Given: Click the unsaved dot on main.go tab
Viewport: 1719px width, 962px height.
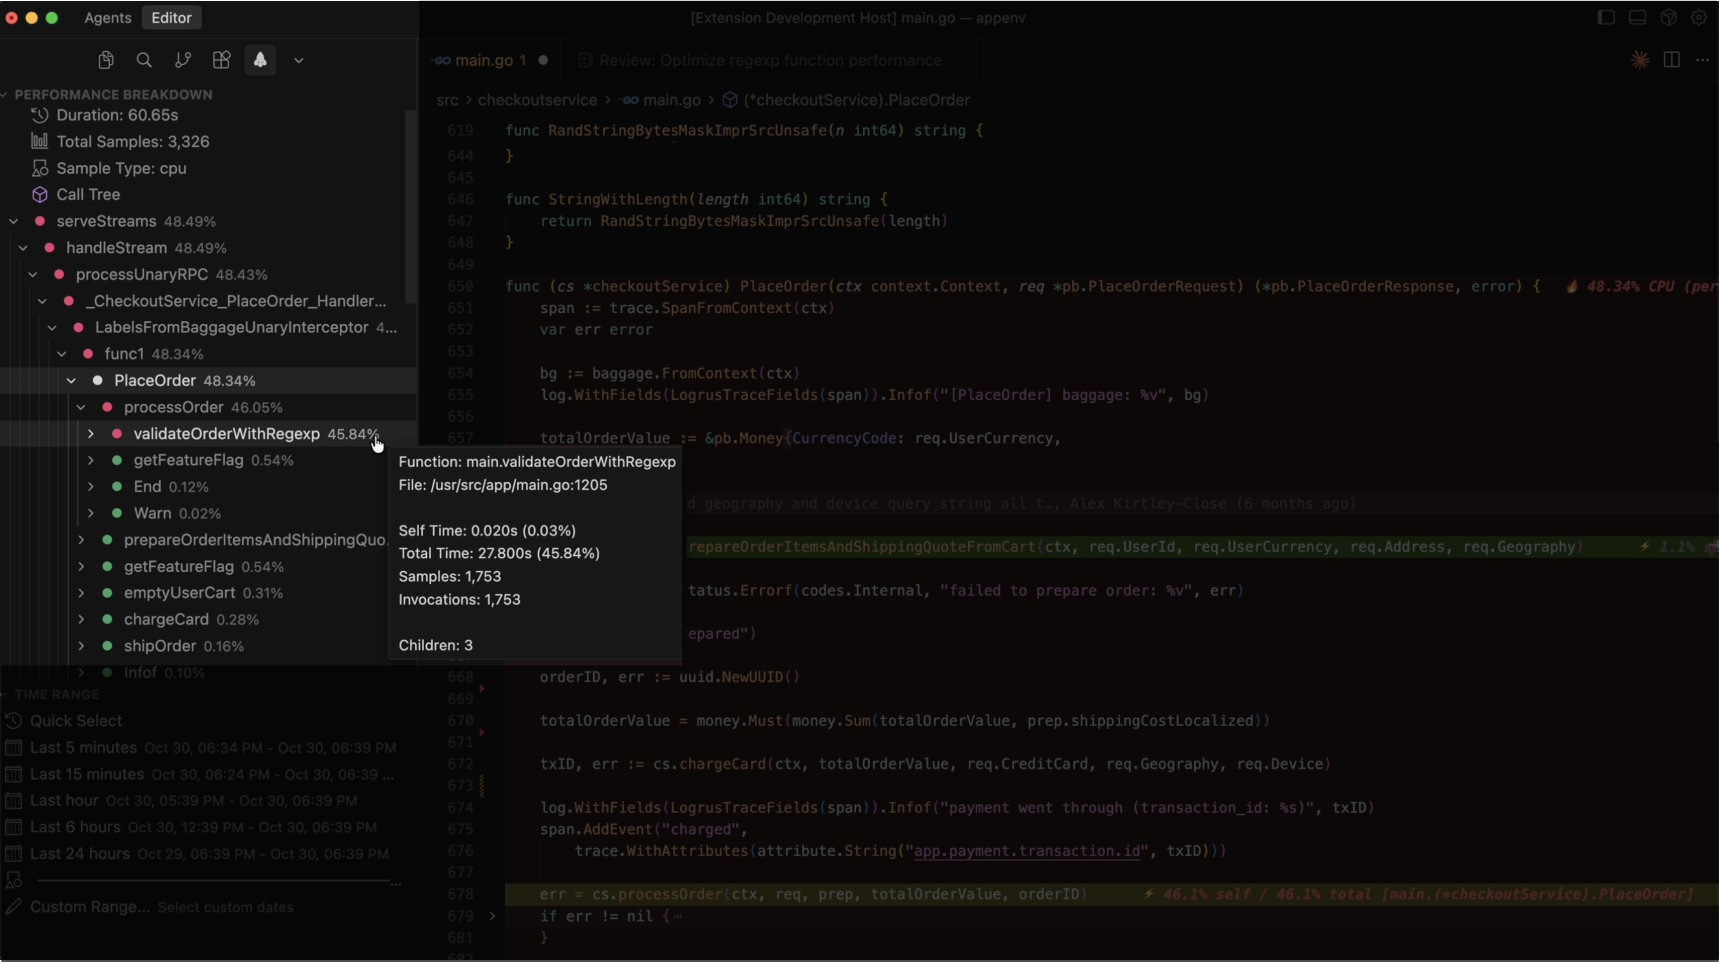Looking at the screenshot, I should click(x=543, y=60).
